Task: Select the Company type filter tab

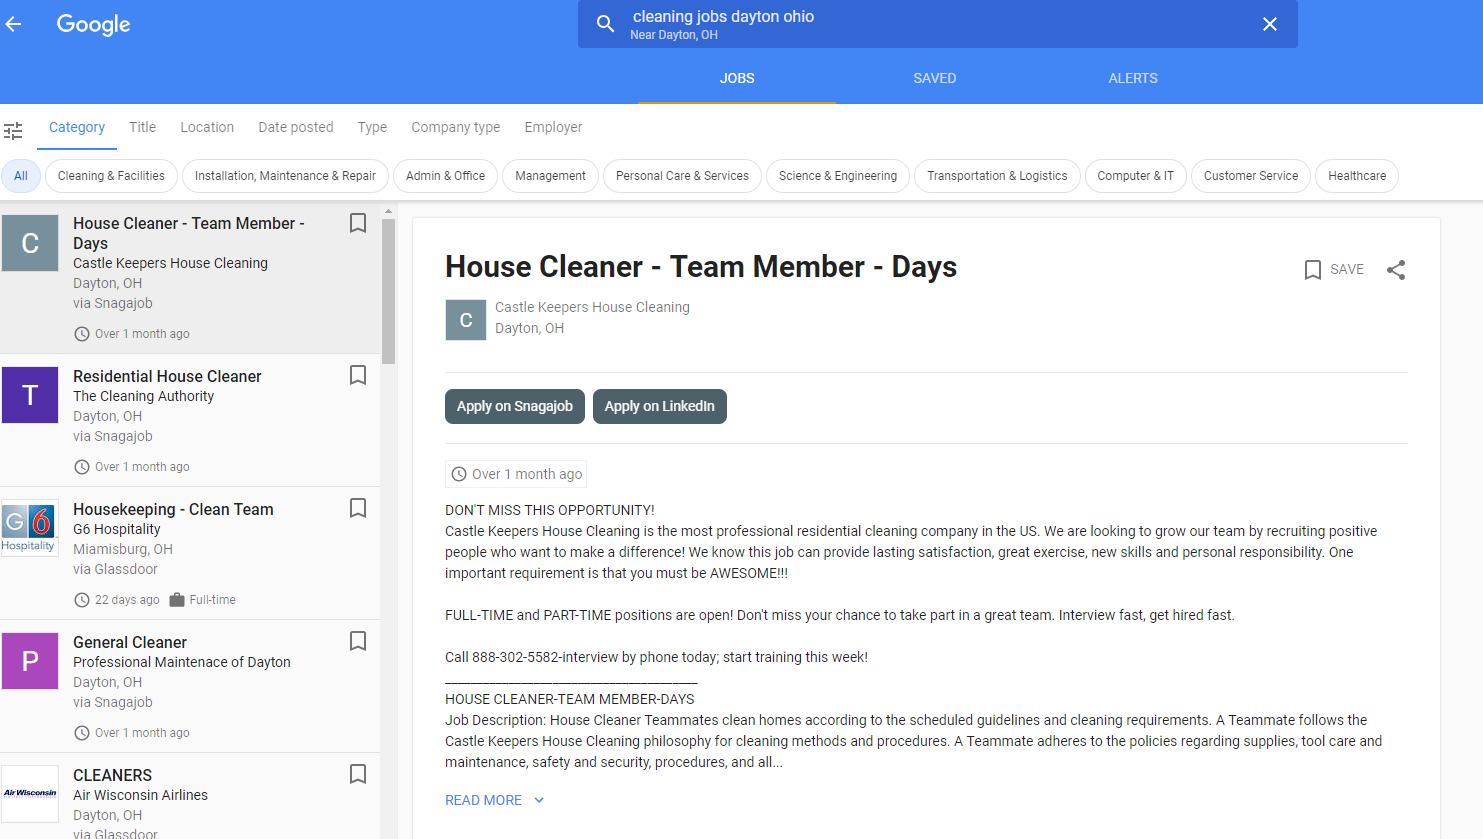Action: pos(456,127)
